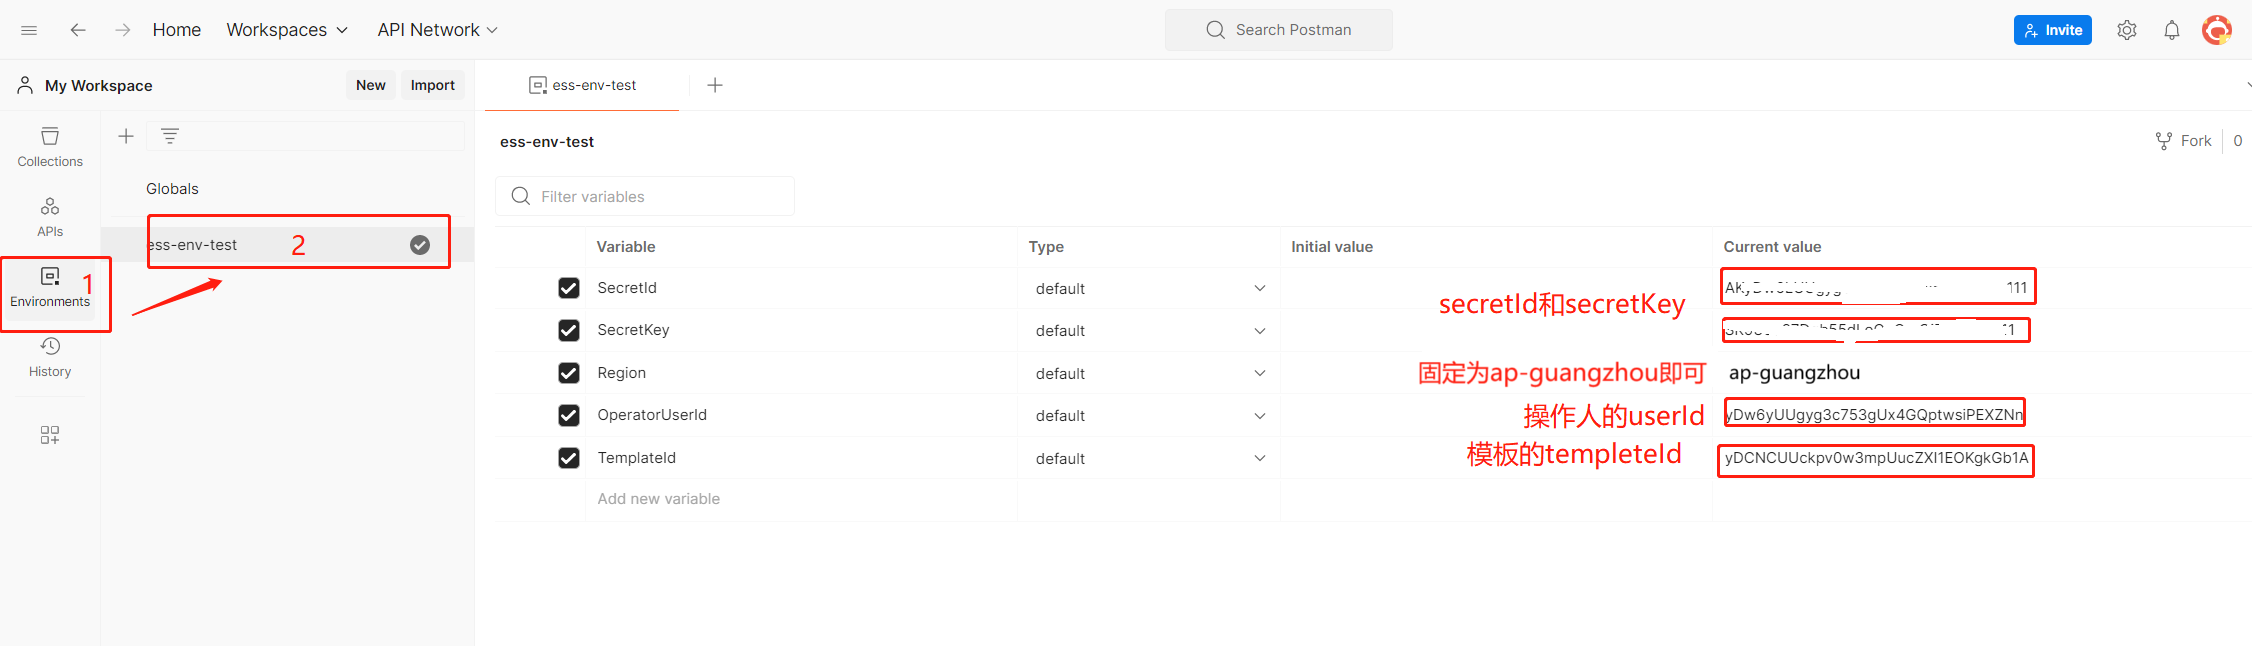Open the History sidebar panel
The image size is (2252, 646).
(50, 357)
